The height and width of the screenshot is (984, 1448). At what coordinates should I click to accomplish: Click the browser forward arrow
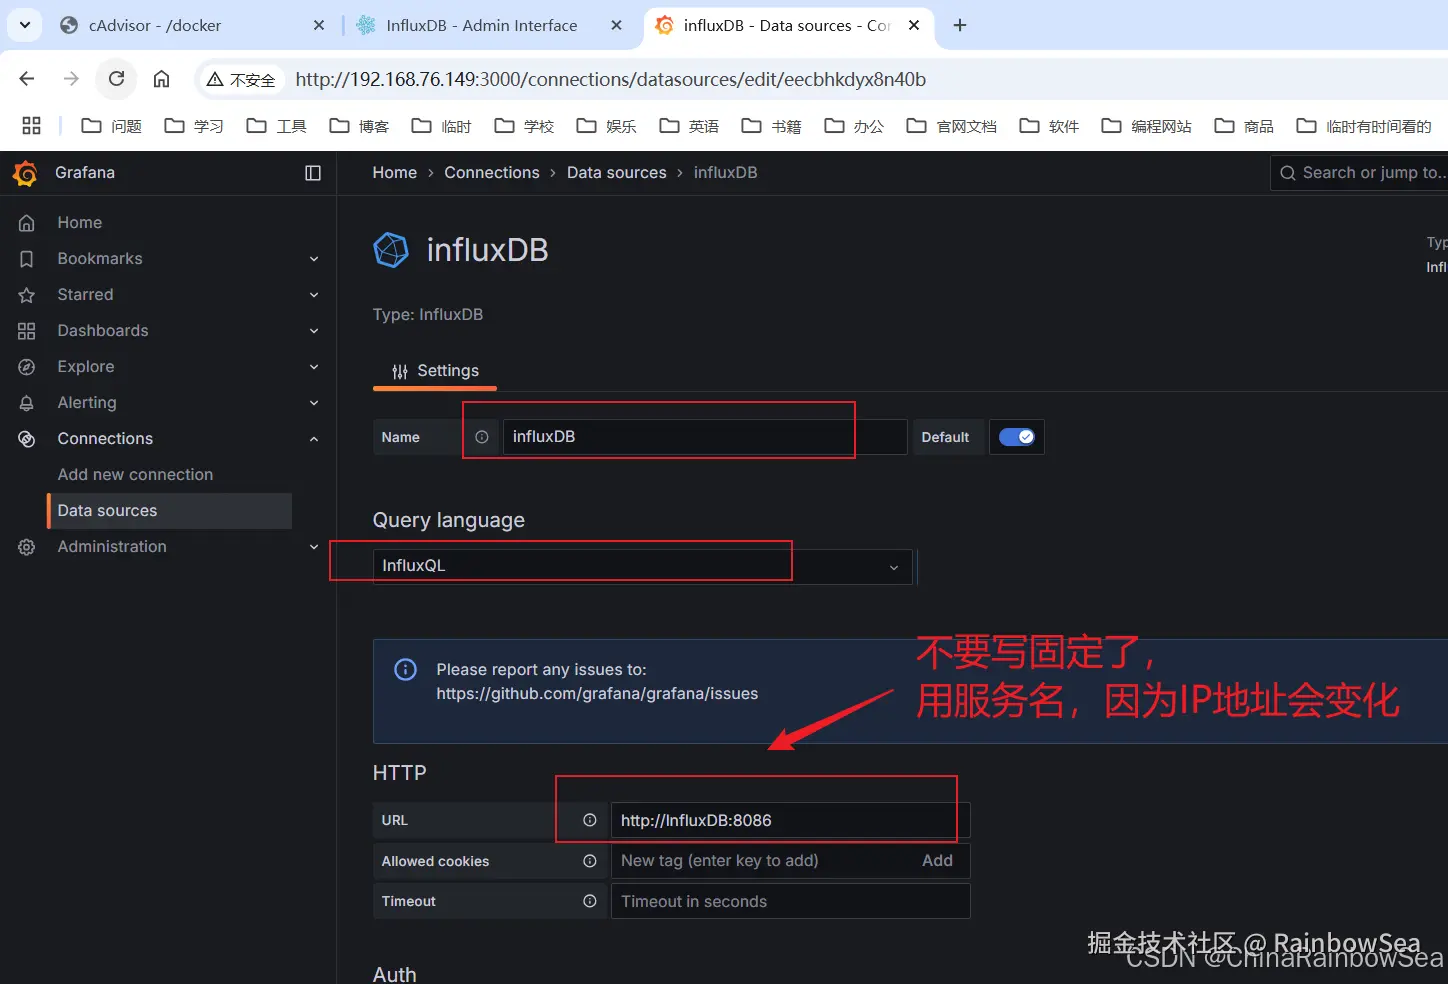click(x=71, y=79)
